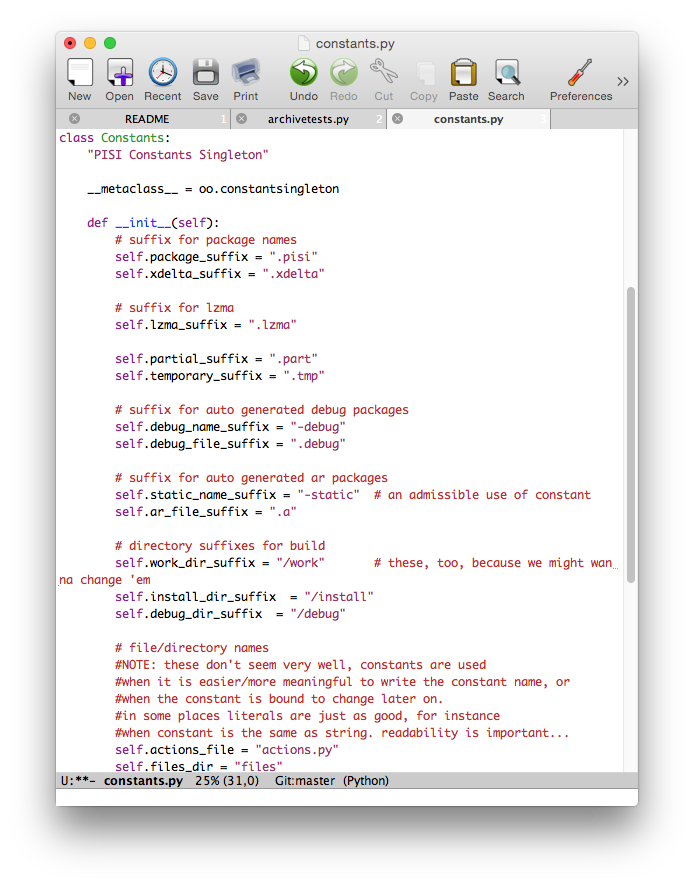
Task: Click the 'def __init__(self):' line
Action: pyautogui.click(x=153, y=223)
